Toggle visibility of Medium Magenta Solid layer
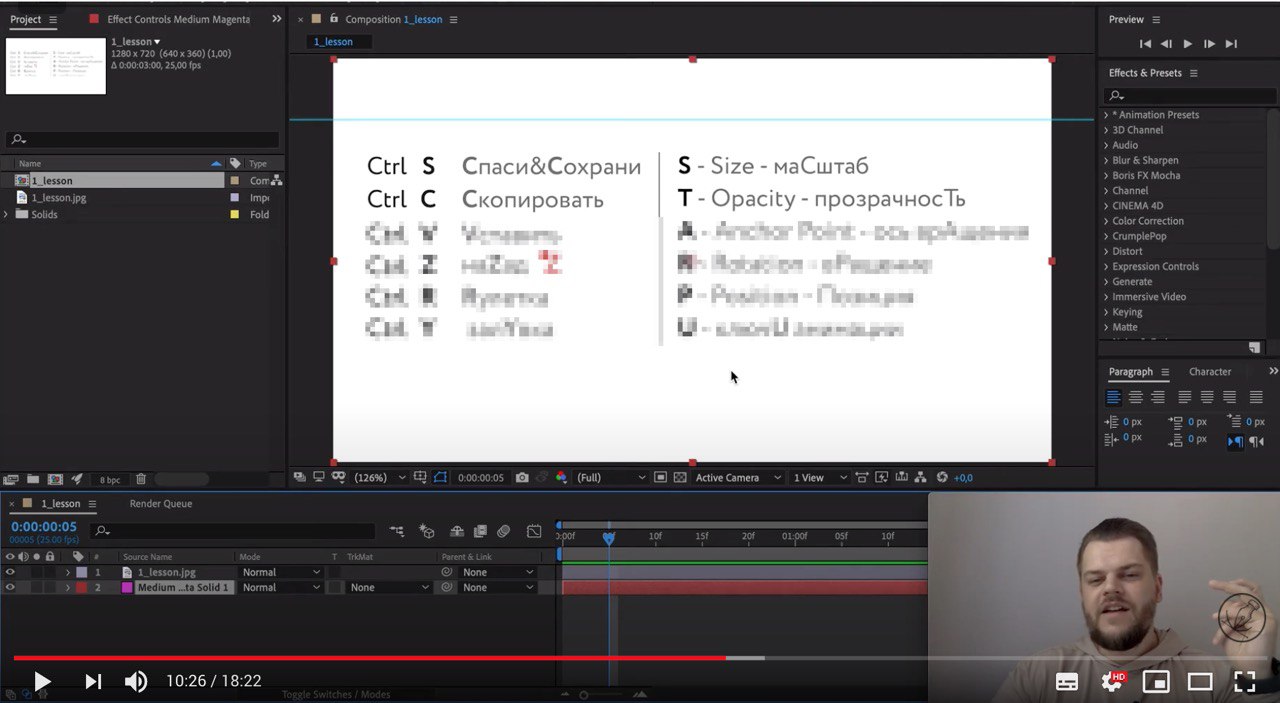Screen dimensions: 1280x703 point(10,588)
